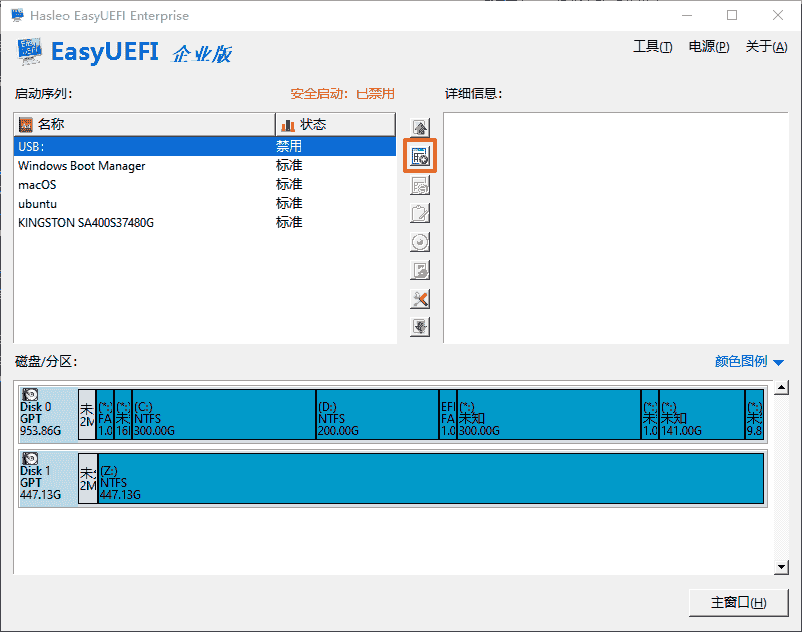
Task: Click the highlighted create new boot entry icon
Action: click(x=420, y=156)
